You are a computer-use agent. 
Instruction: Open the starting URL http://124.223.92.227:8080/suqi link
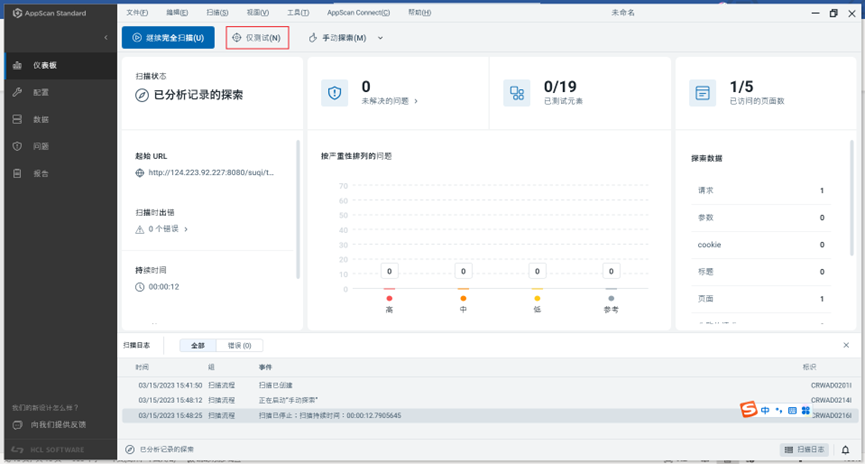pyautogui.click(x=211, y=173)
